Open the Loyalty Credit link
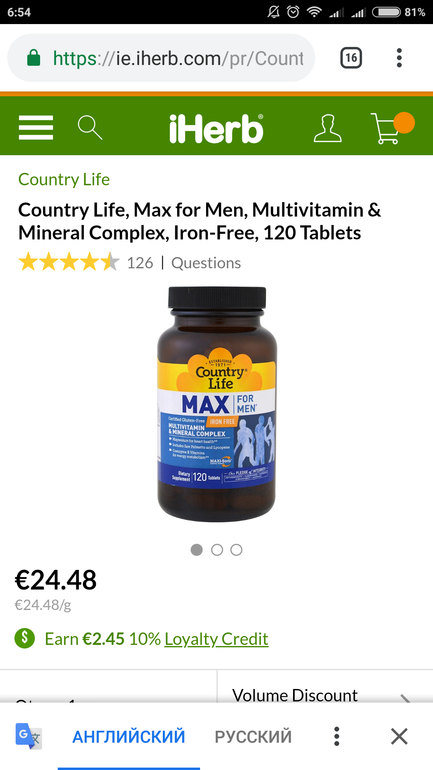Image resolution: width=433 pixels, height=770 pixels. (216, 639)
